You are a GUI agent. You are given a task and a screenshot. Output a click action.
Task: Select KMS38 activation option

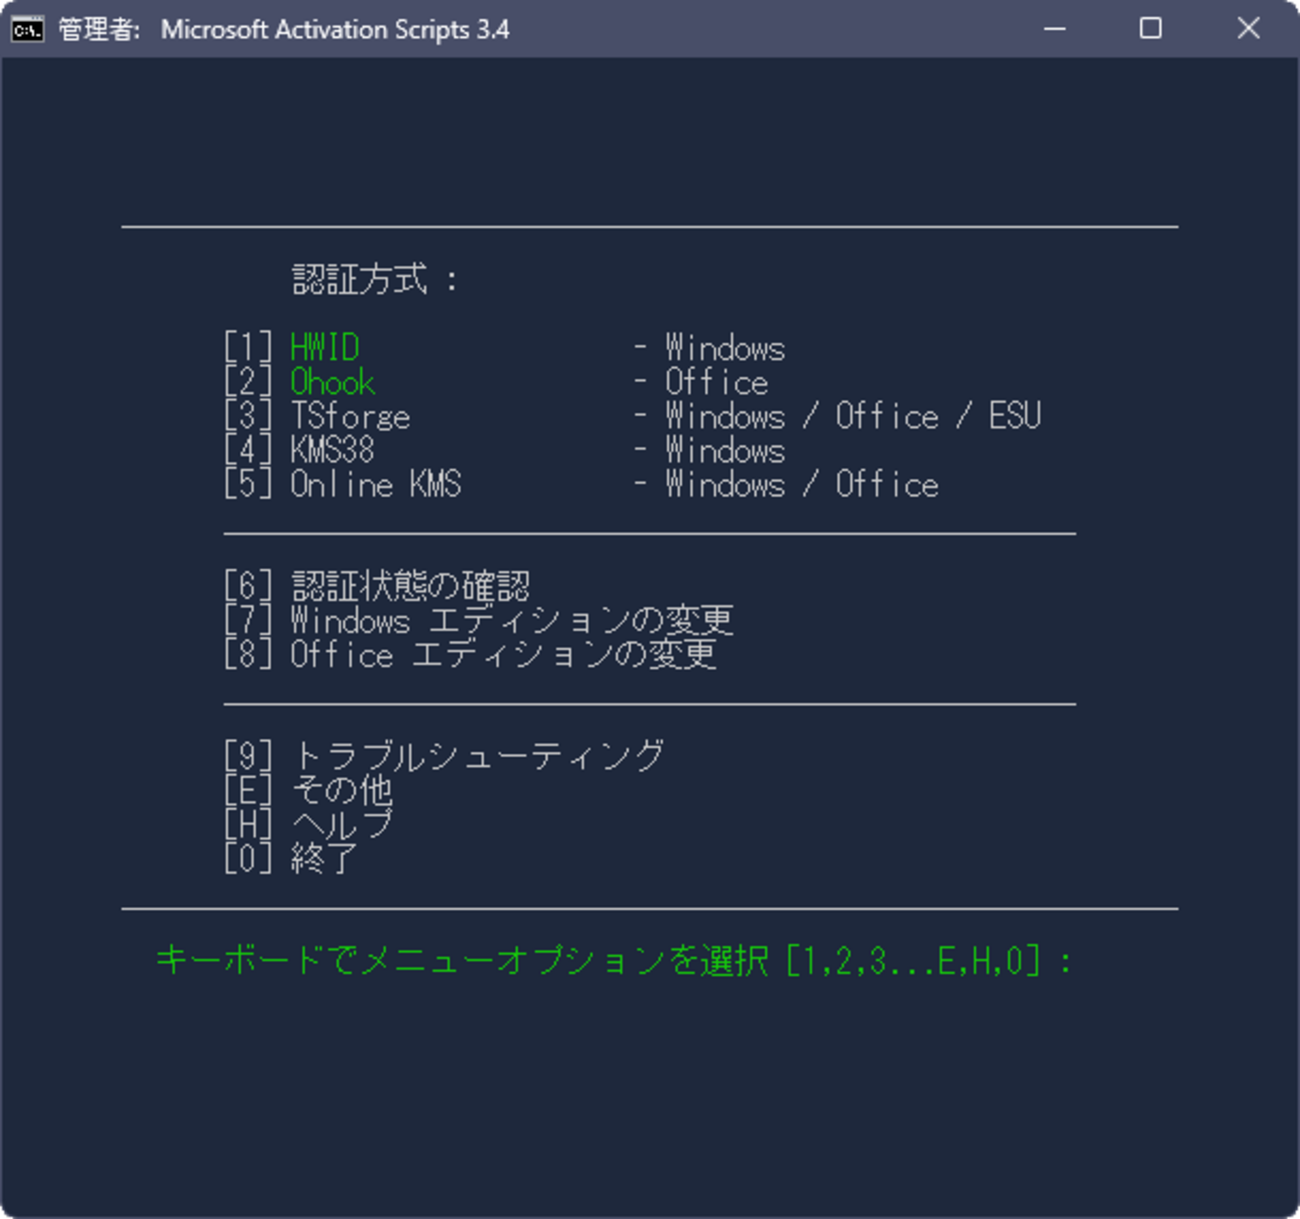(332, 451)
